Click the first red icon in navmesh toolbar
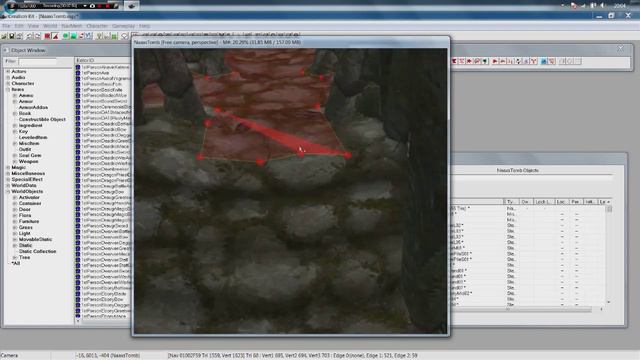 pos(454,61)
